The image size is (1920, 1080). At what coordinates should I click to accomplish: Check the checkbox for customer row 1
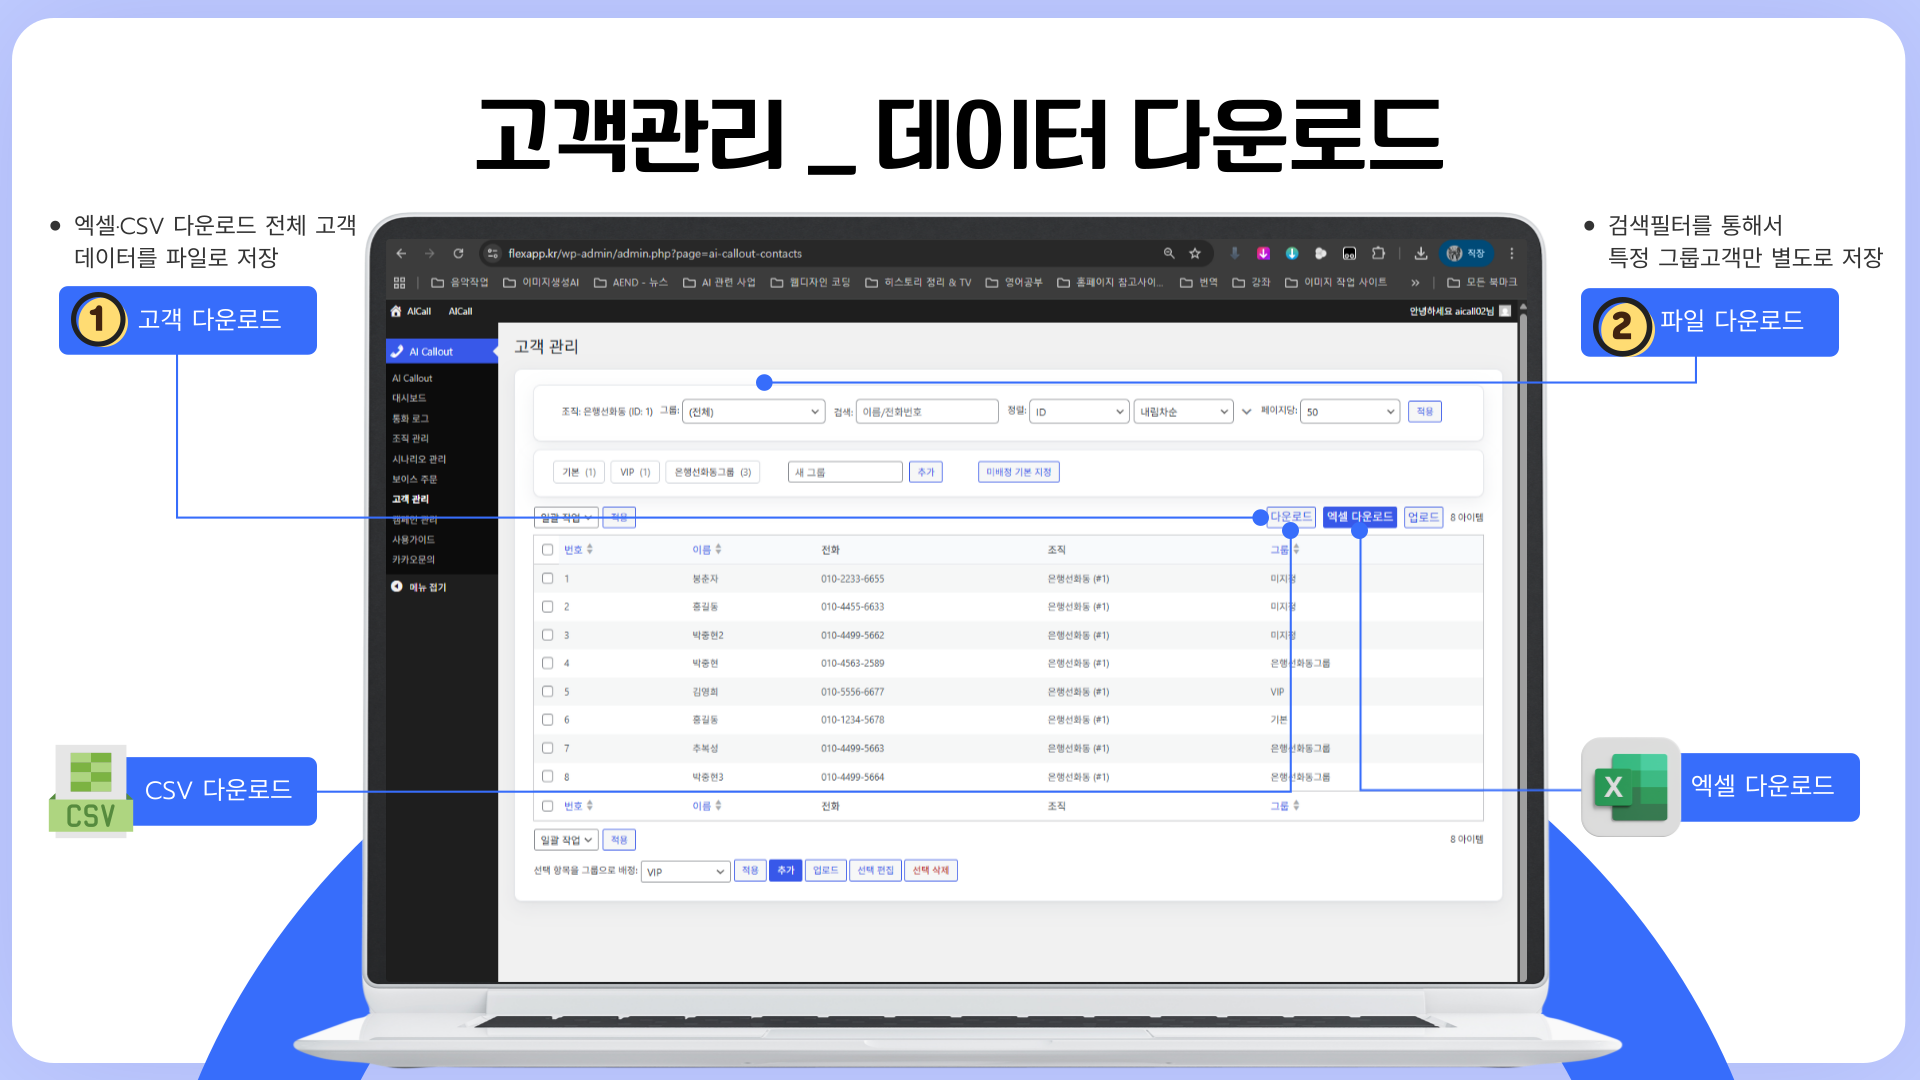coord(547,578)
